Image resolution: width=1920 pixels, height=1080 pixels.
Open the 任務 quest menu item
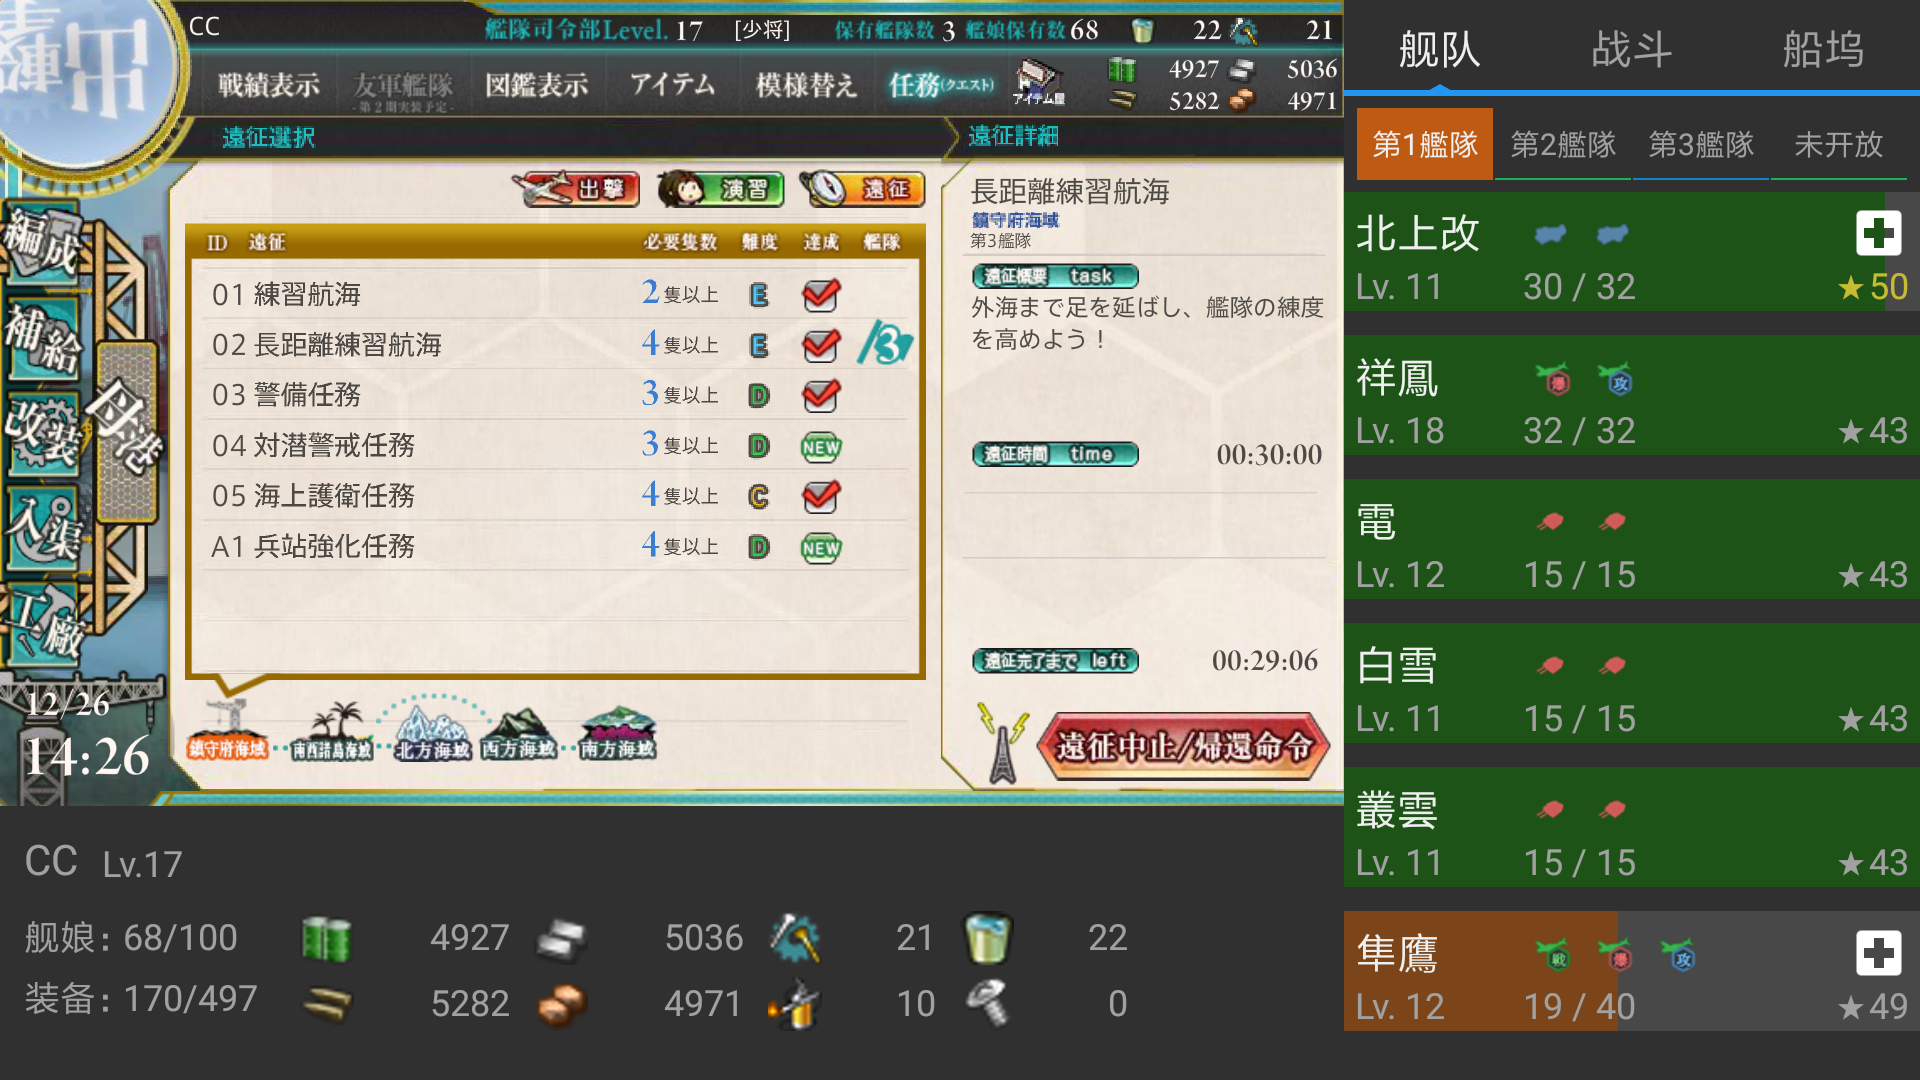(940, 85)
